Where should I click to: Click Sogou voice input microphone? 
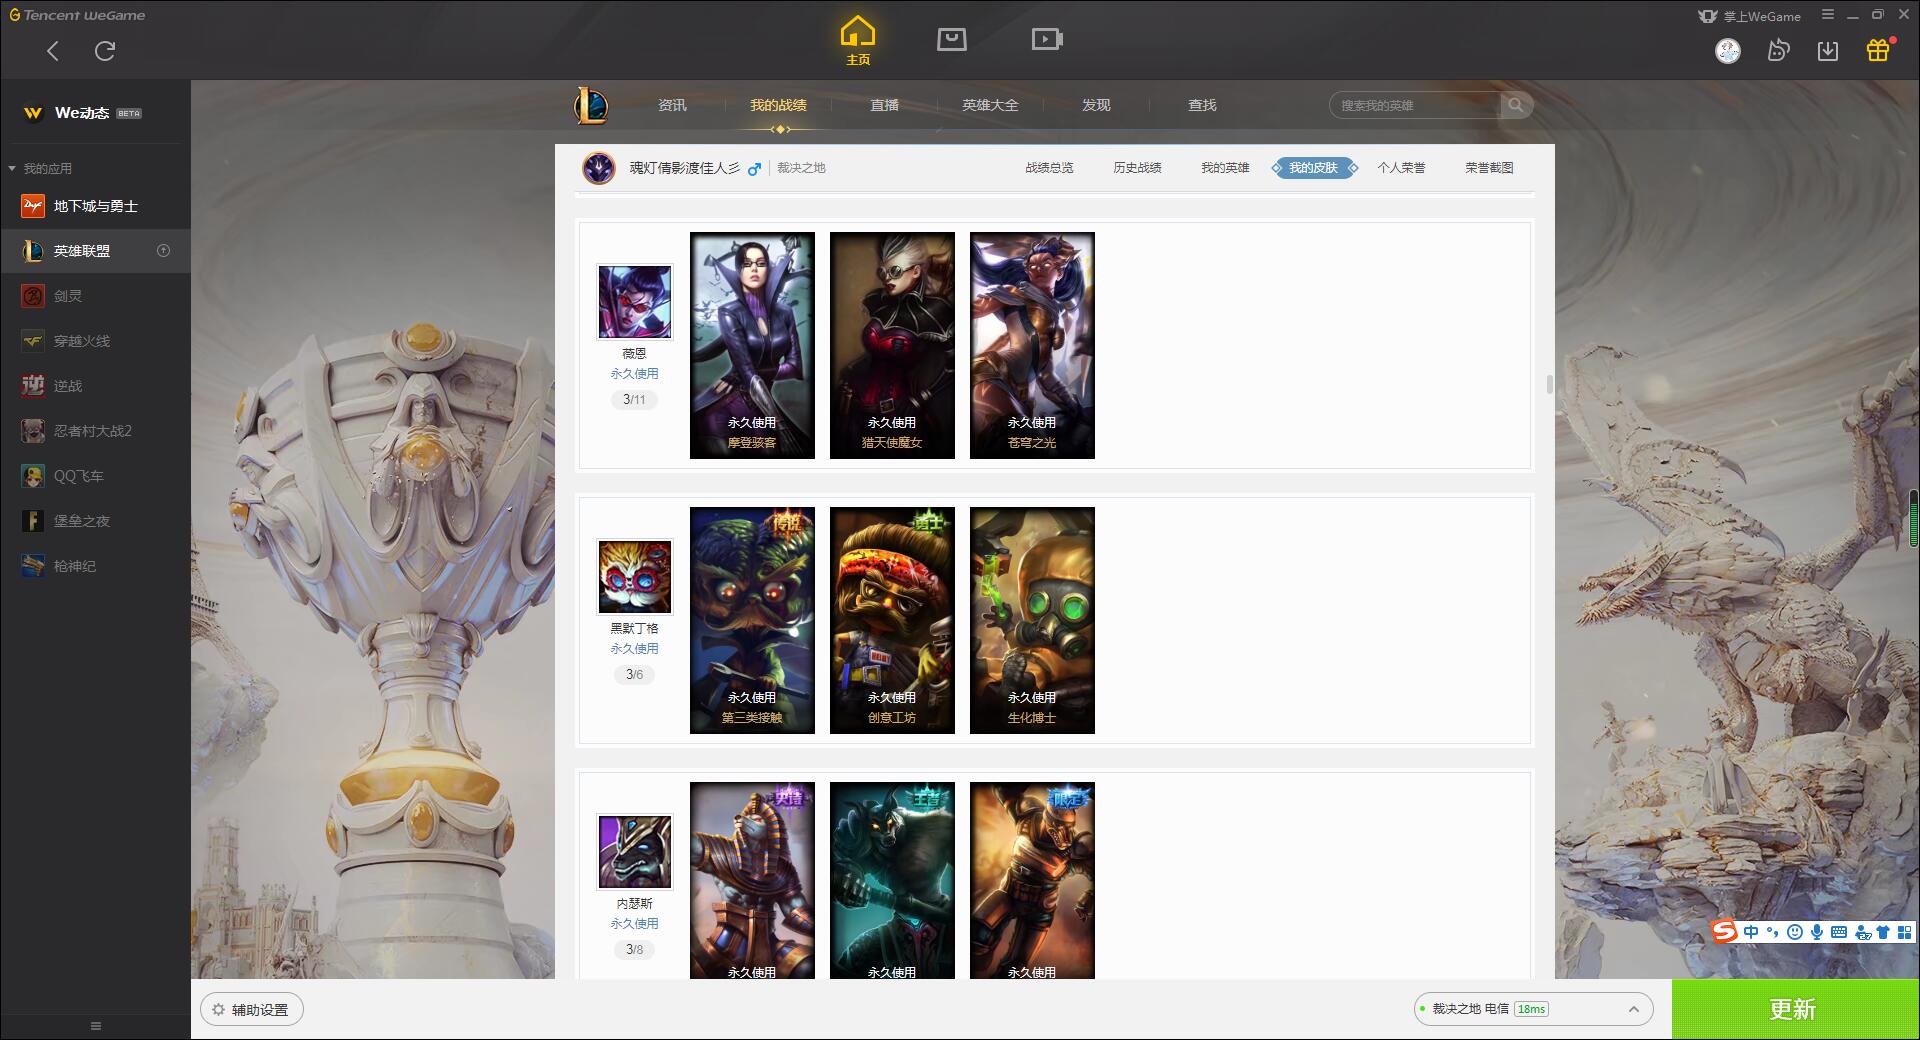(1817, 932)
